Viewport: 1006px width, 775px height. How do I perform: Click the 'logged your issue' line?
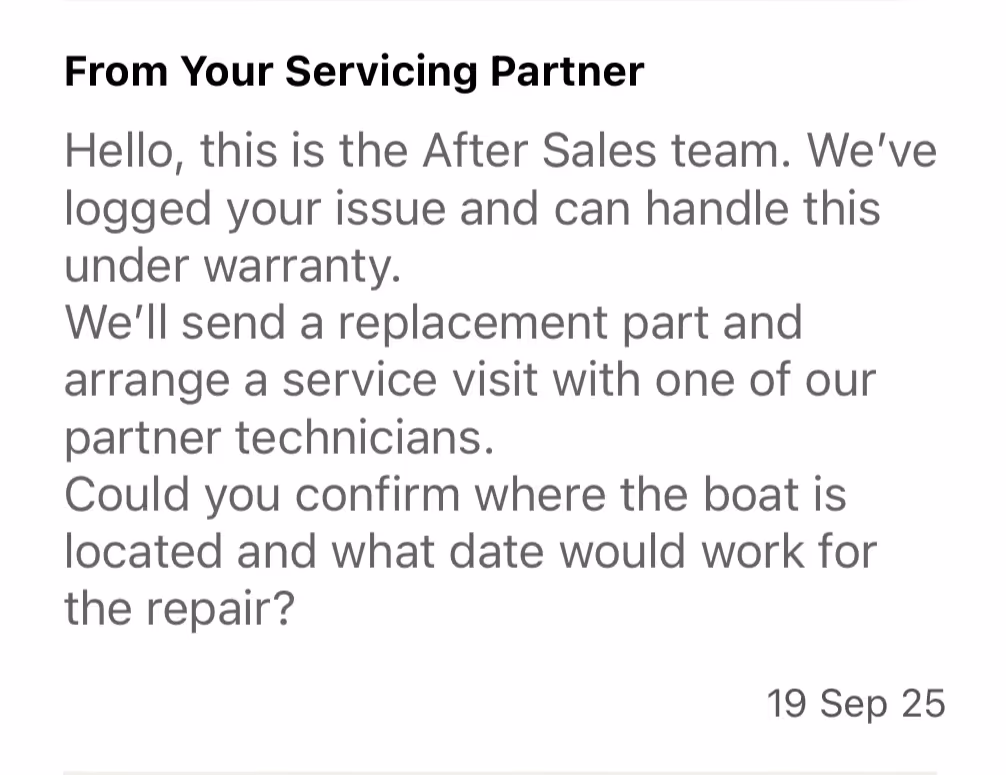tap(472, 209)
